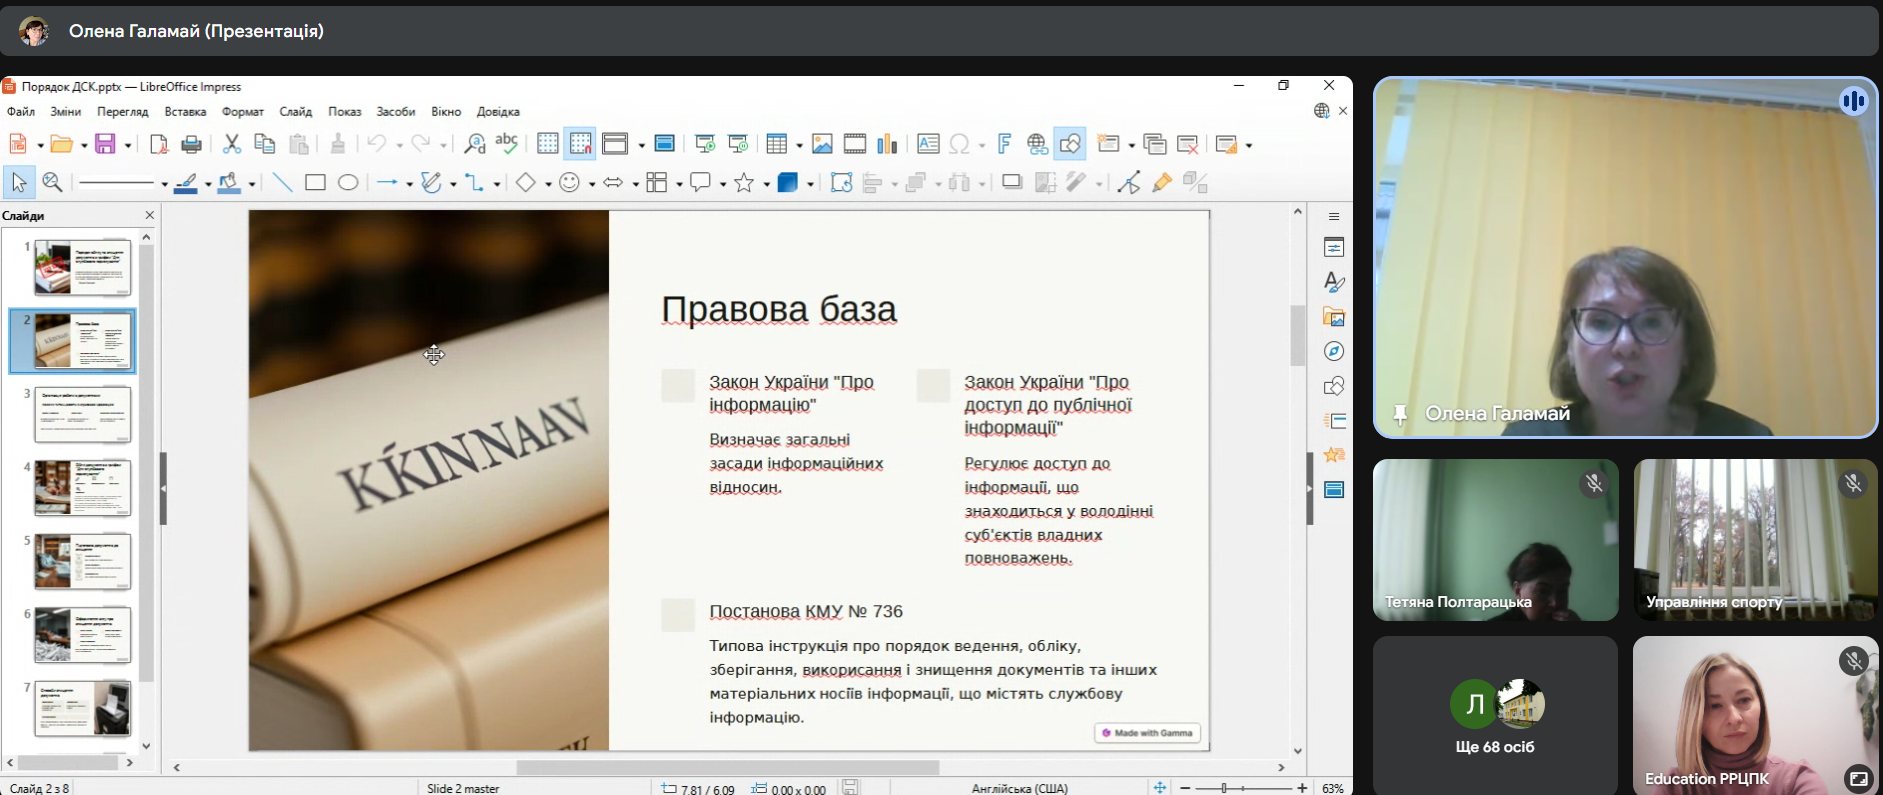Viewport: 1883px width, 795px height.
Task: Select slide 5 thumbnail in Slides panel
Action: click(x=82, y=561)
